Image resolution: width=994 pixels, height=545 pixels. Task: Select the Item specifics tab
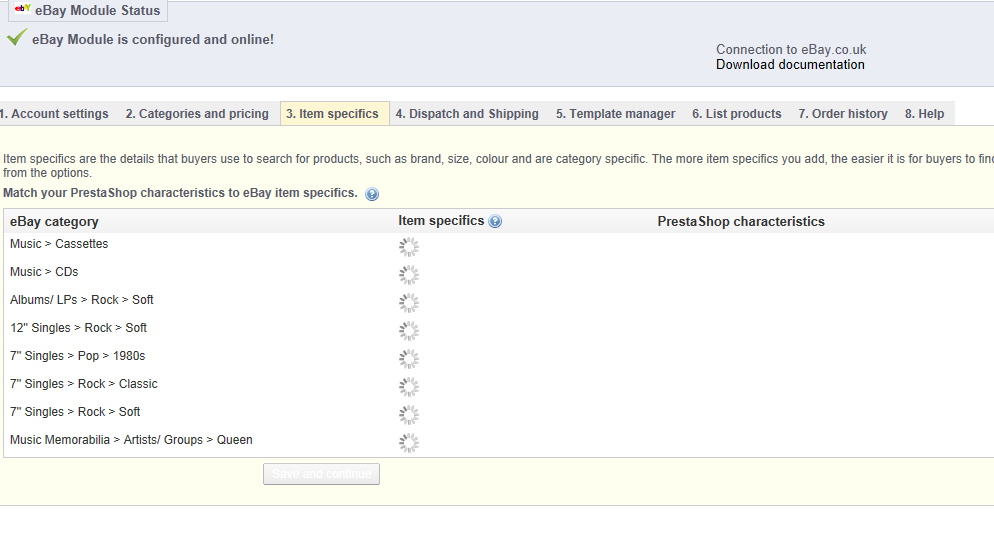pyautogui.click(x=332, y=114)
